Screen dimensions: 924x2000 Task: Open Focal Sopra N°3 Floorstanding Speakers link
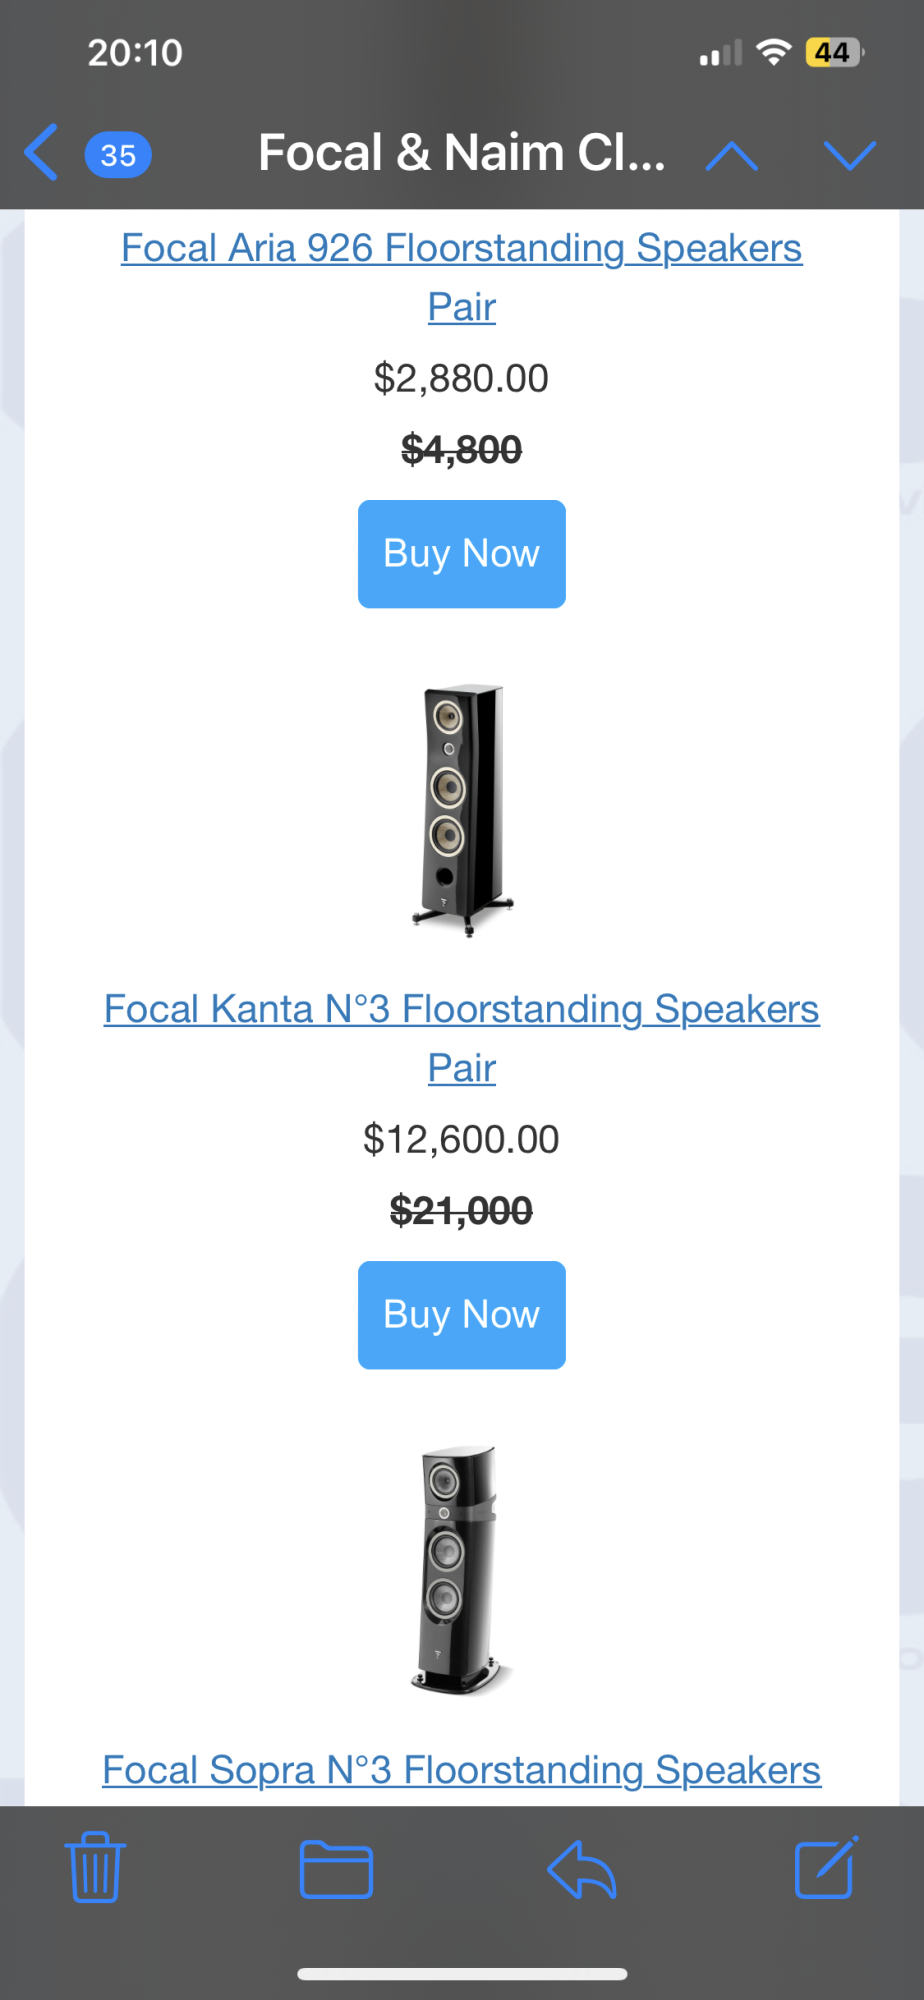(462, 1770)
